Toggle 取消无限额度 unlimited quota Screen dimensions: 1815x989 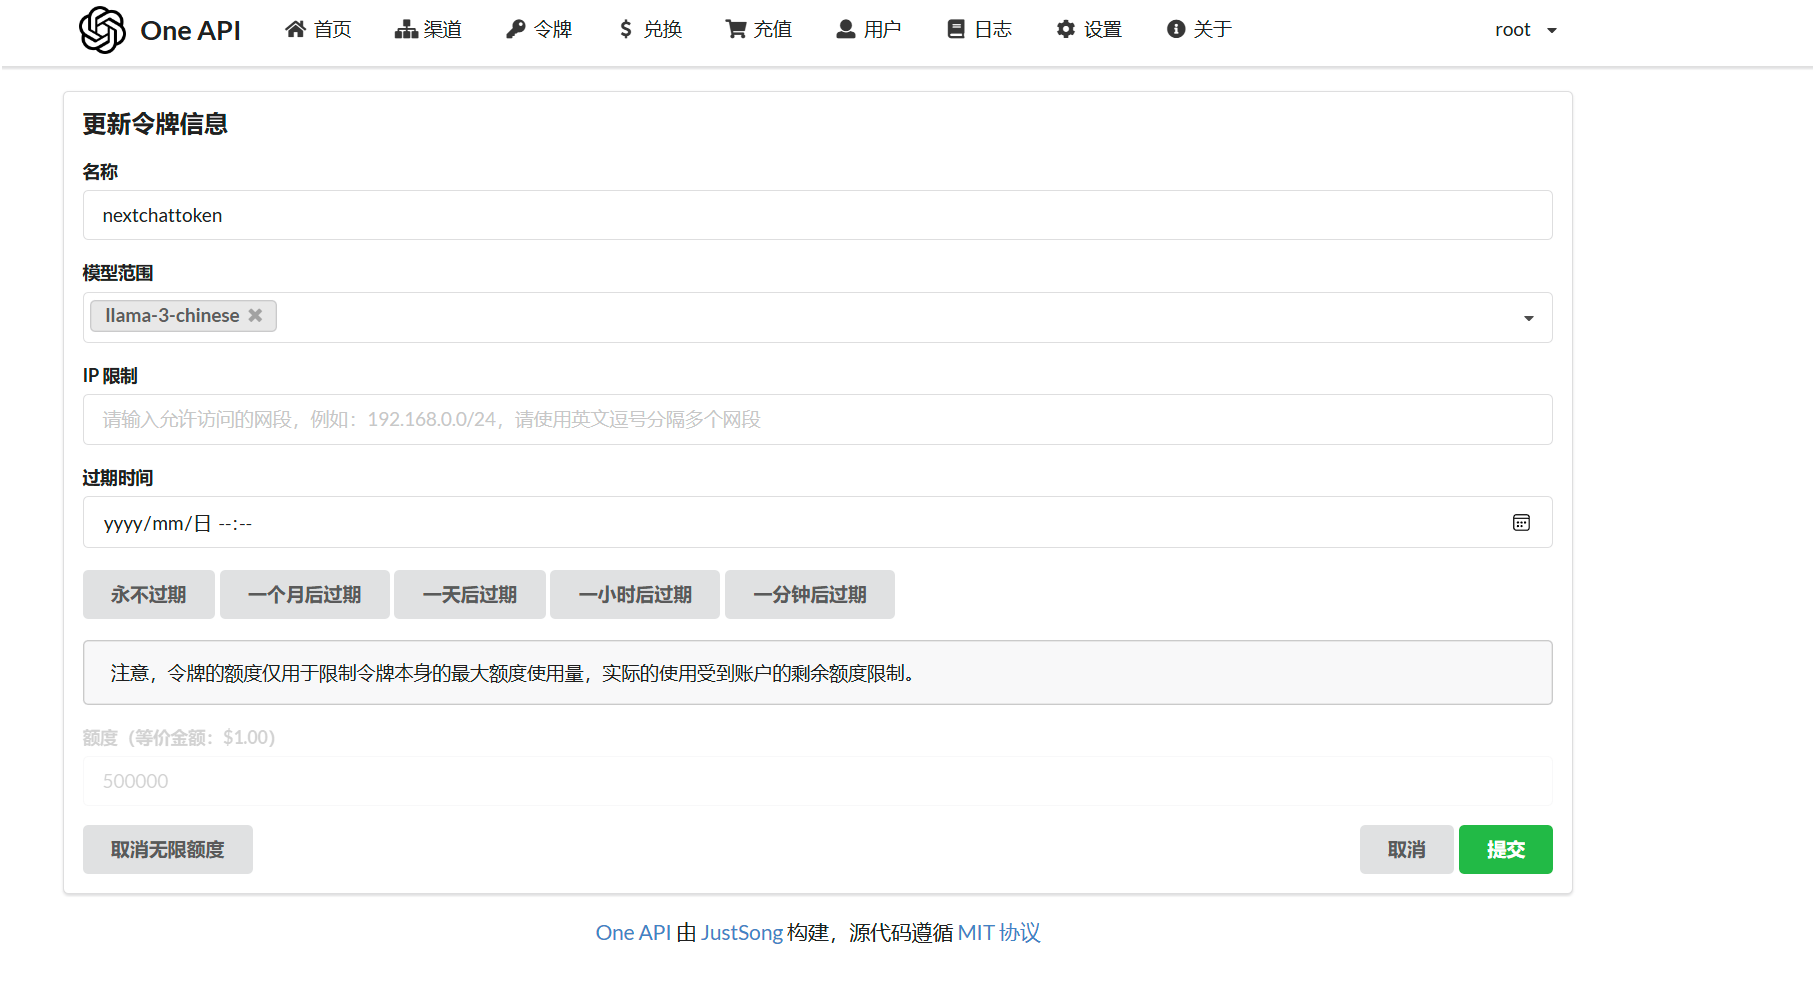(x=167, y=850)
